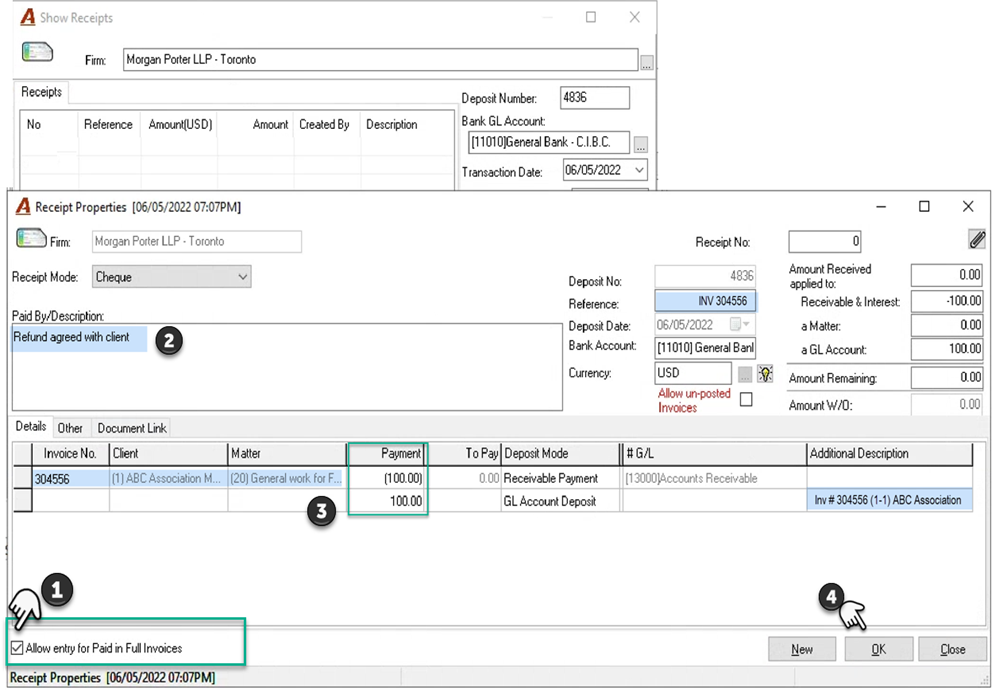The image size is (1003, 690).
Task: Click the Receipt Properties title bar app logo
Action: click(24, 207)
